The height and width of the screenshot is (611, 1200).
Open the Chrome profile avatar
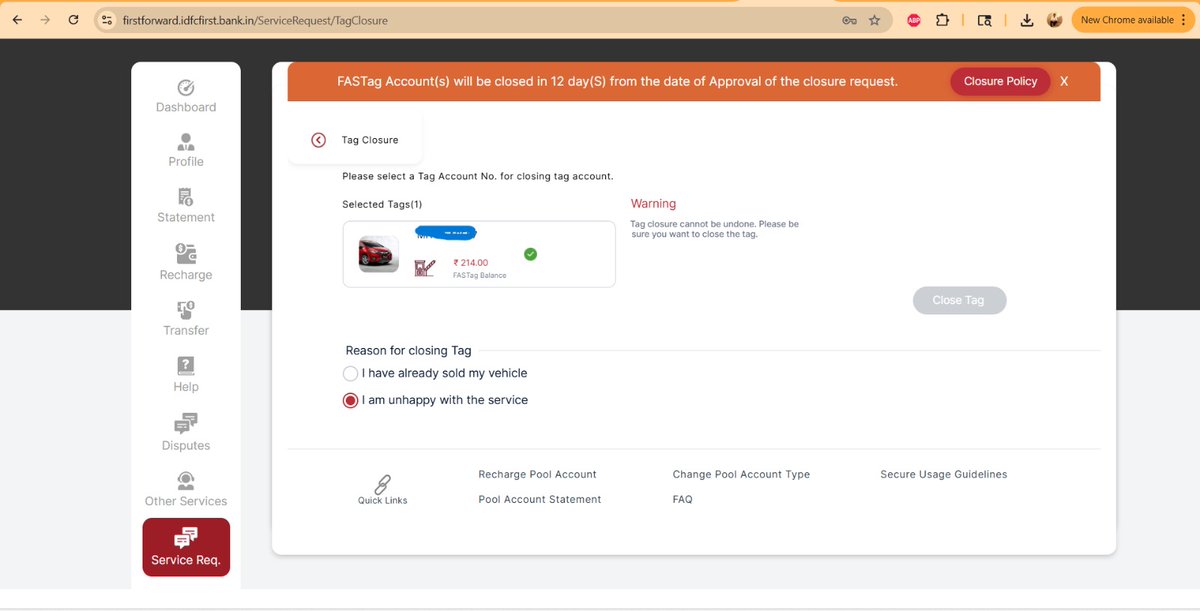point(1055,20)
